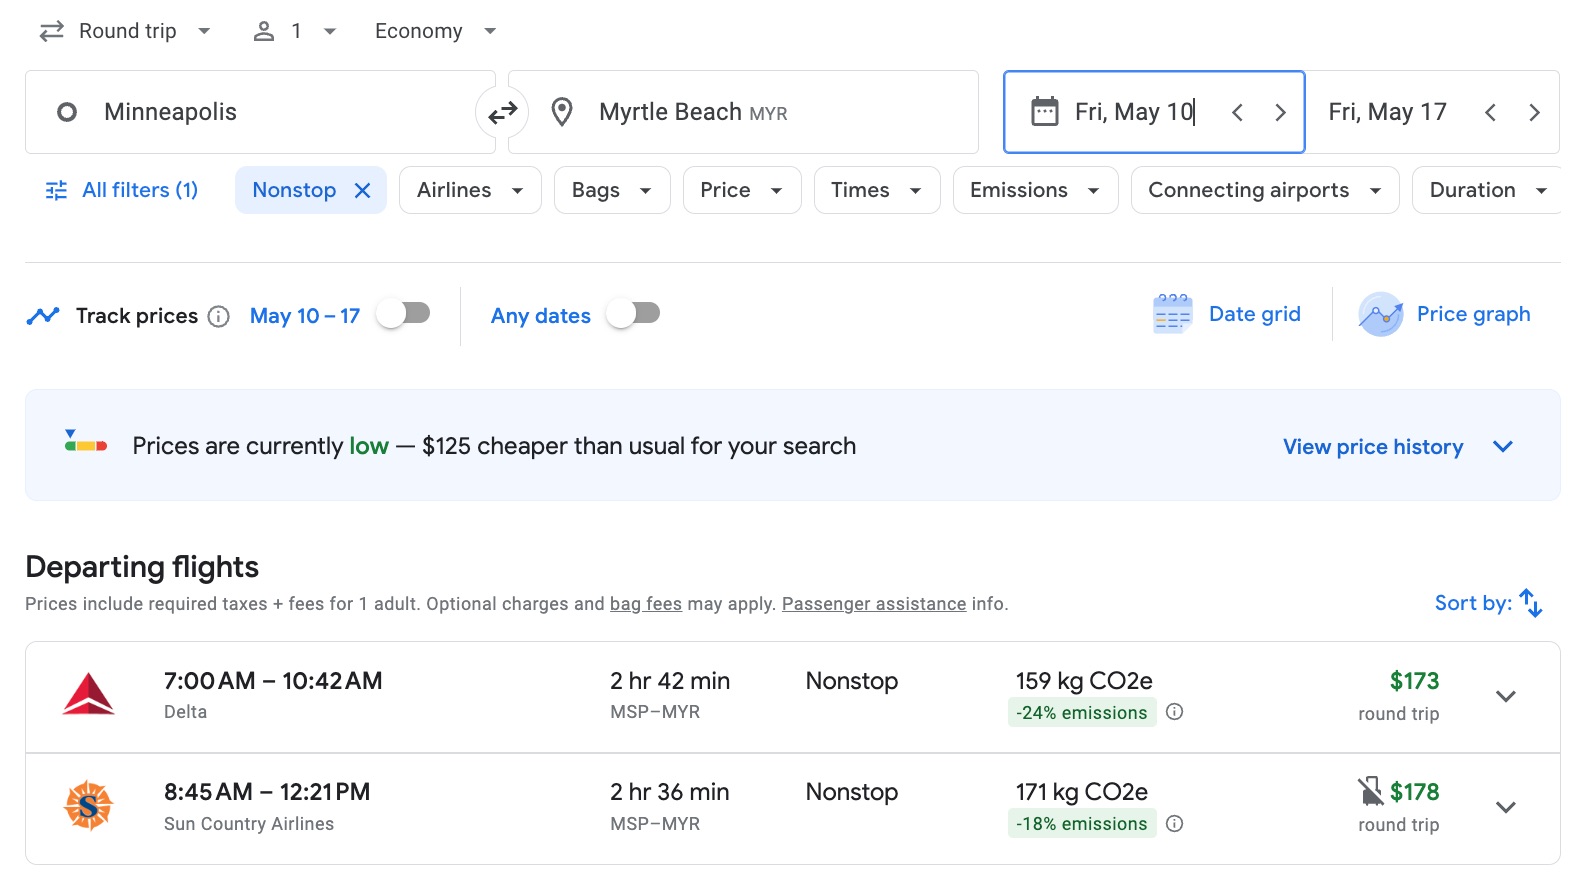Click the View price history link
The image size is (1592, 892).
tap(1373, 447)
